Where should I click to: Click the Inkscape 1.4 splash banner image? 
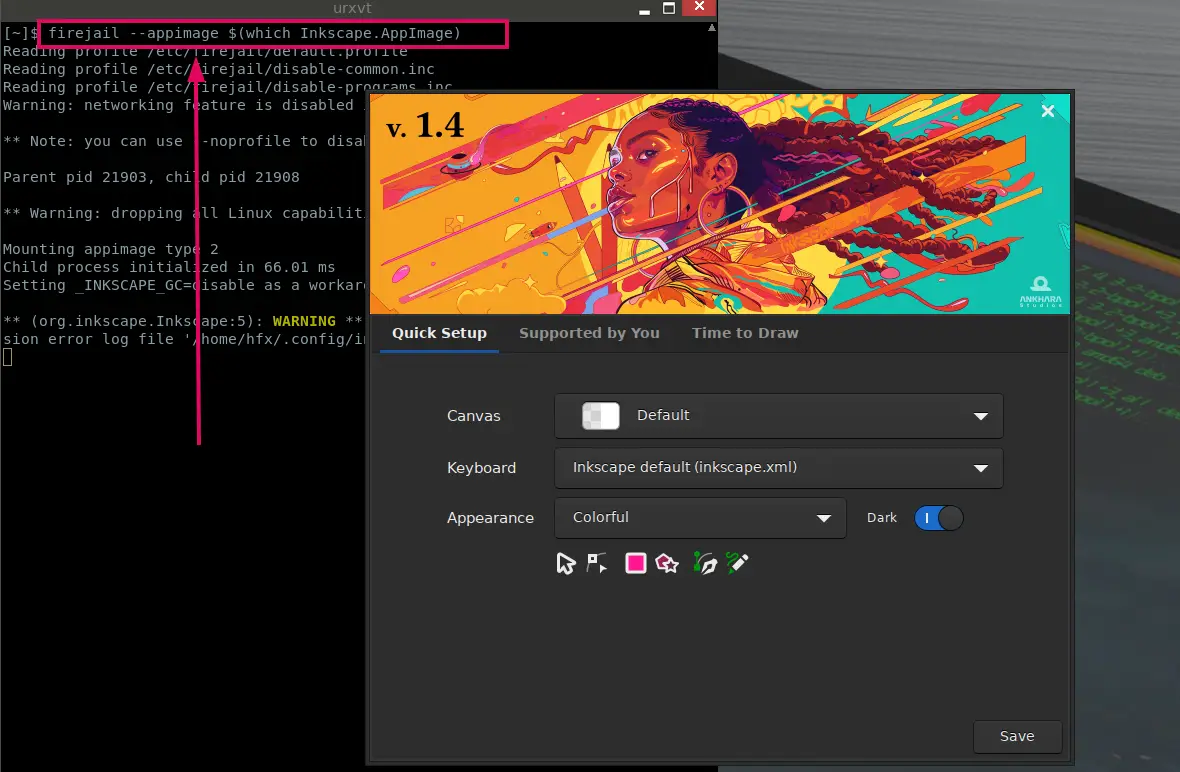click(719, 203)
